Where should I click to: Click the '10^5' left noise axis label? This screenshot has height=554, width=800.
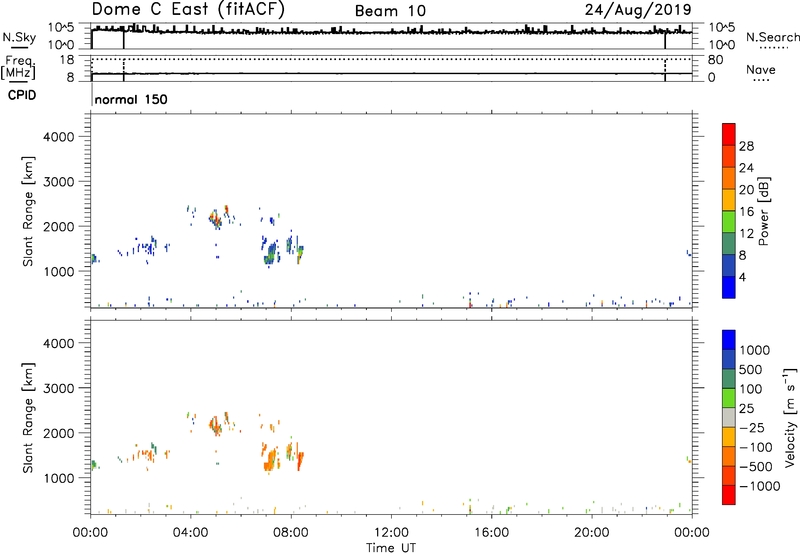tap(61, 27)
